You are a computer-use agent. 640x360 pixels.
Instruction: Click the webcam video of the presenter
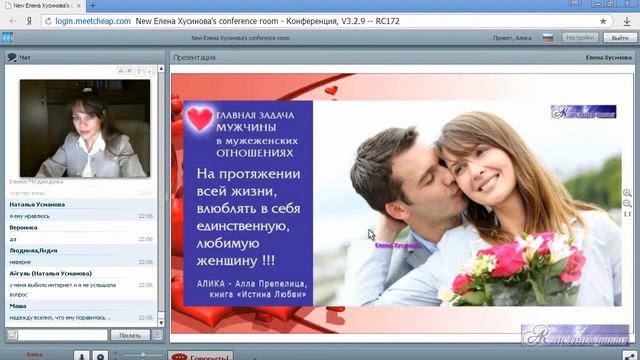click(x=85, y=128)
